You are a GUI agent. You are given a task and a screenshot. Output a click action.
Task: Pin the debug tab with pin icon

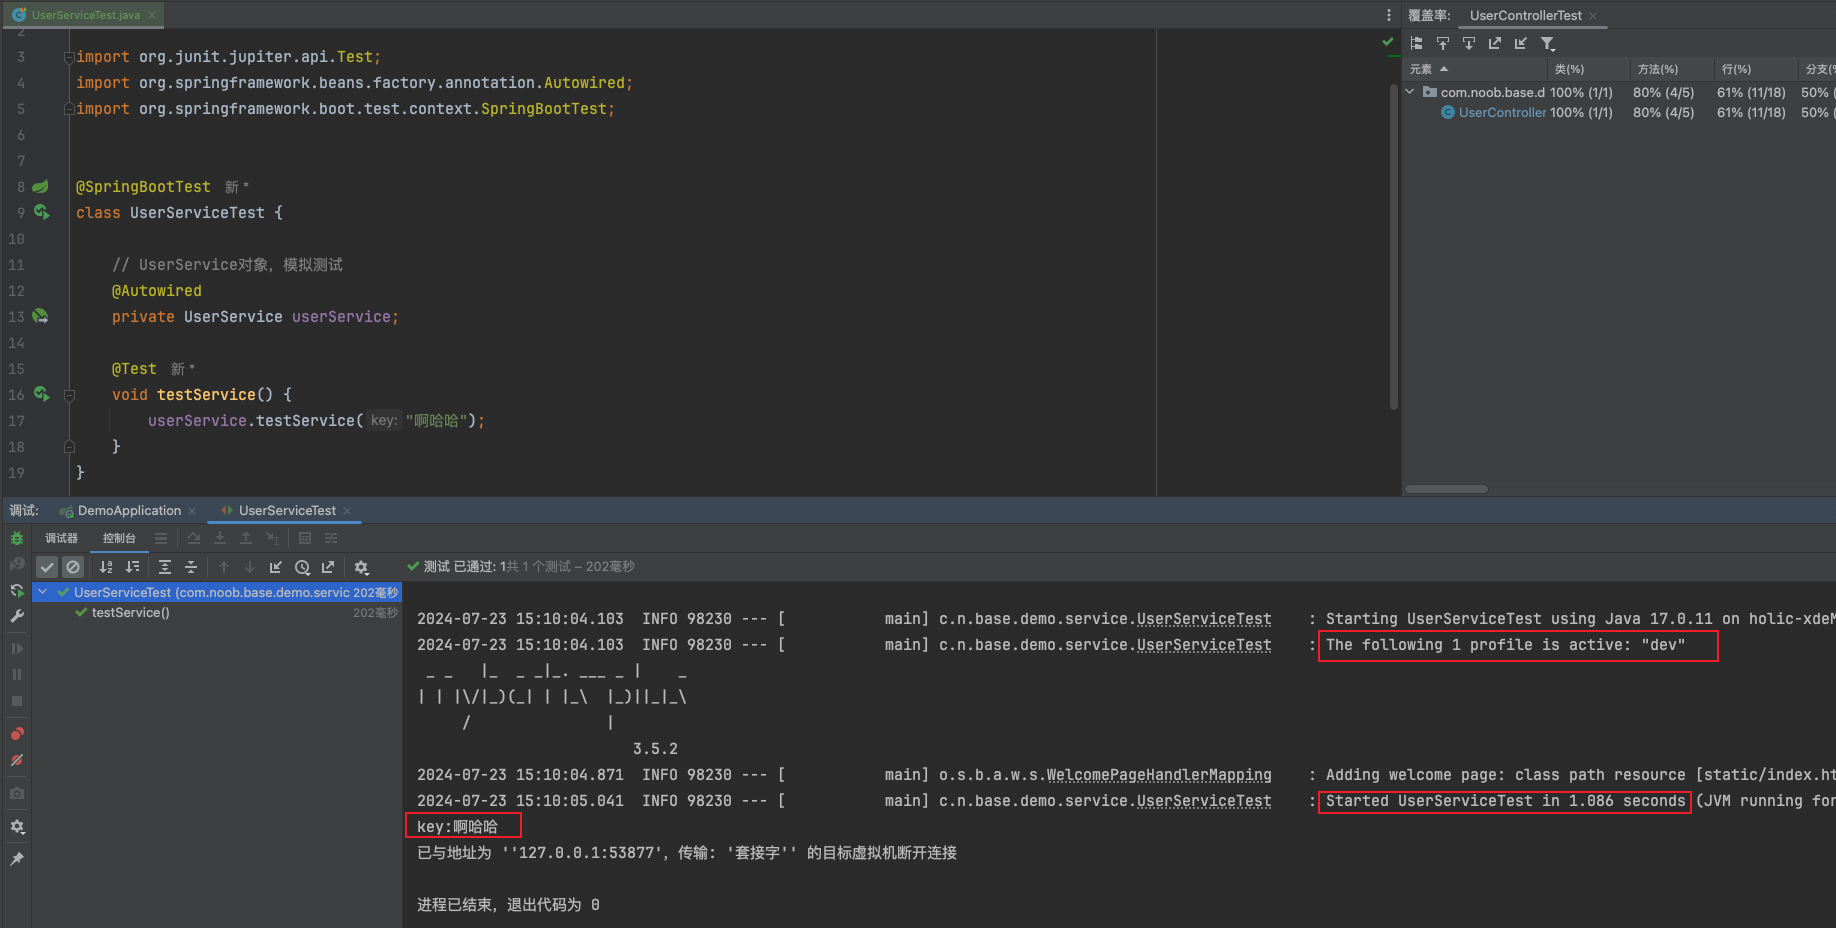pyautogui.click(x=17, y=859)
